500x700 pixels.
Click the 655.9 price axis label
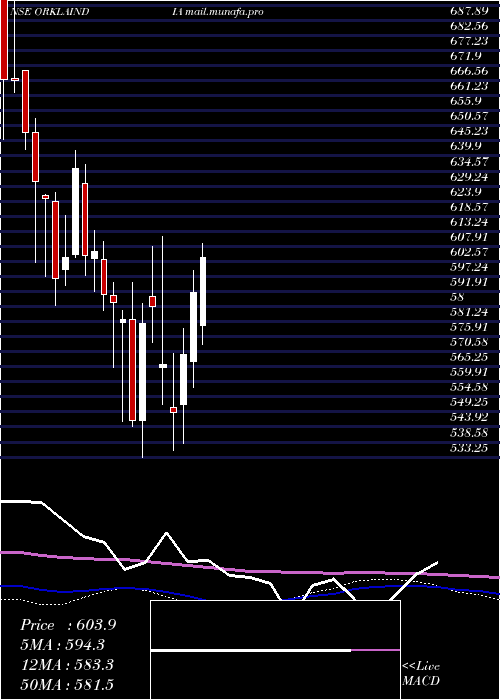coord(466,101)
